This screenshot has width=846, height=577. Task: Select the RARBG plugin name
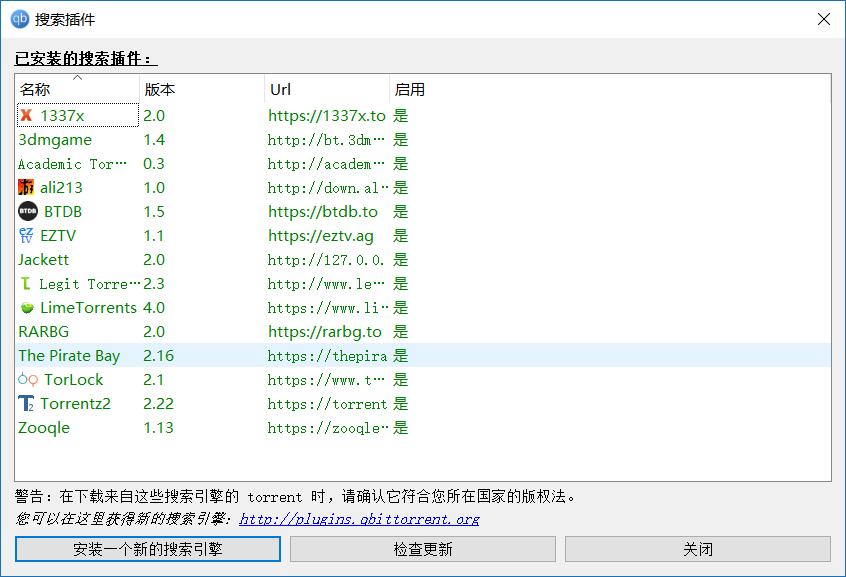pos(44,331)
